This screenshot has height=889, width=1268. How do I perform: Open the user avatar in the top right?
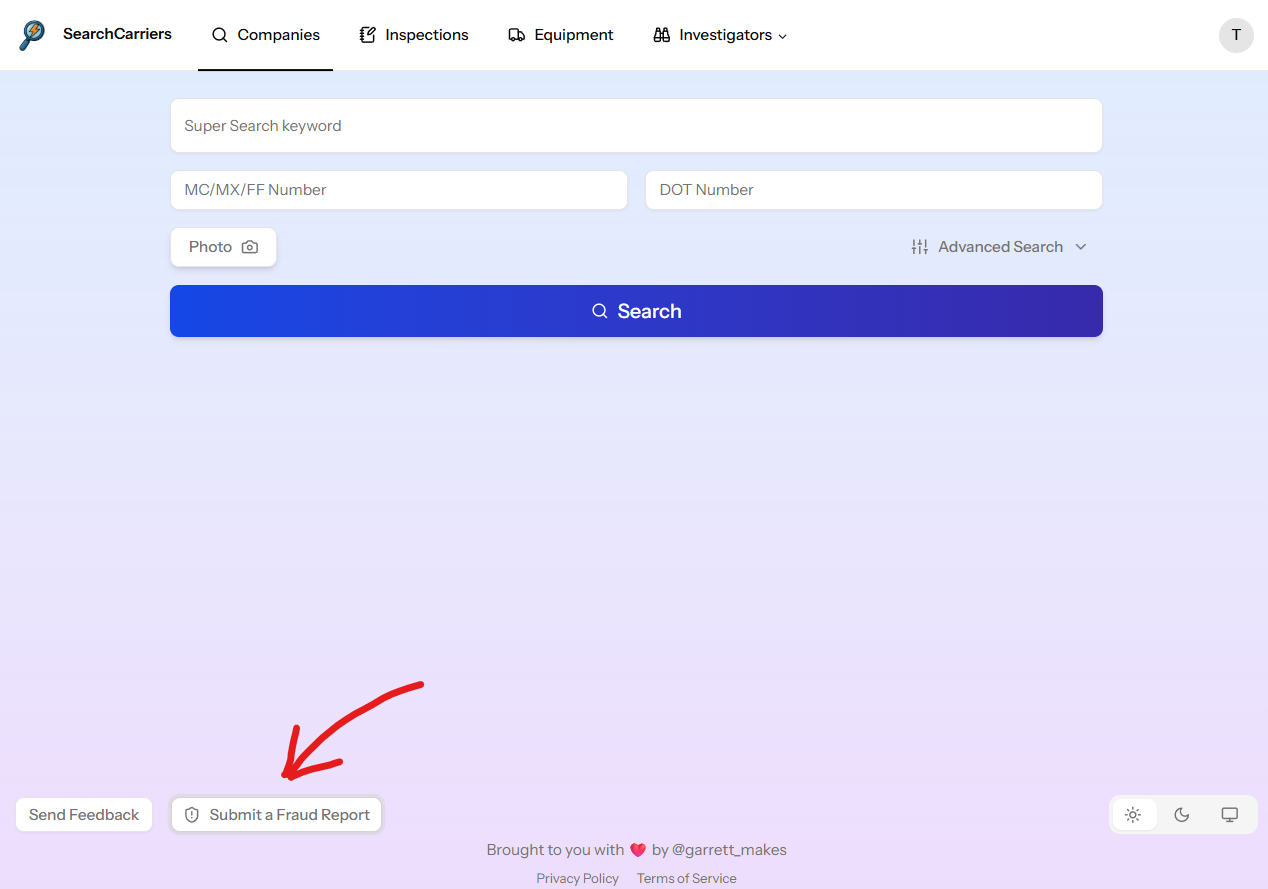1236,35
